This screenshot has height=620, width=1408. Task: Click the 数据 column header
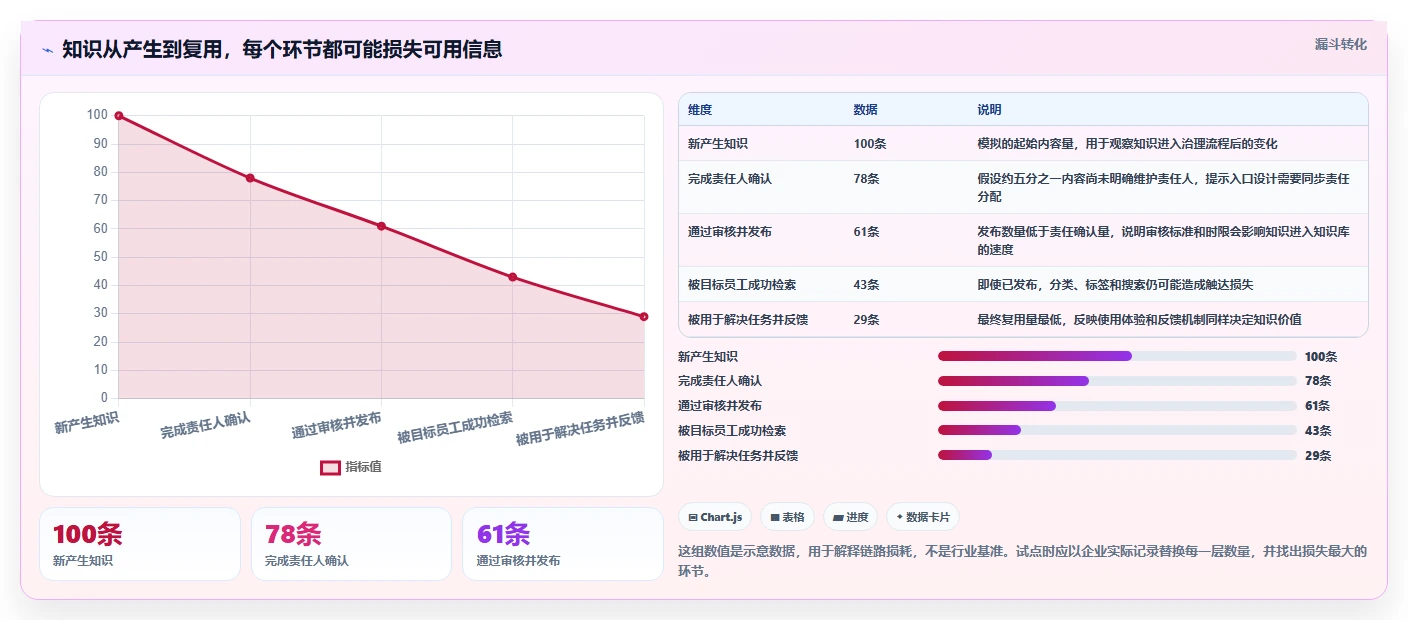[x=866, y=110]
